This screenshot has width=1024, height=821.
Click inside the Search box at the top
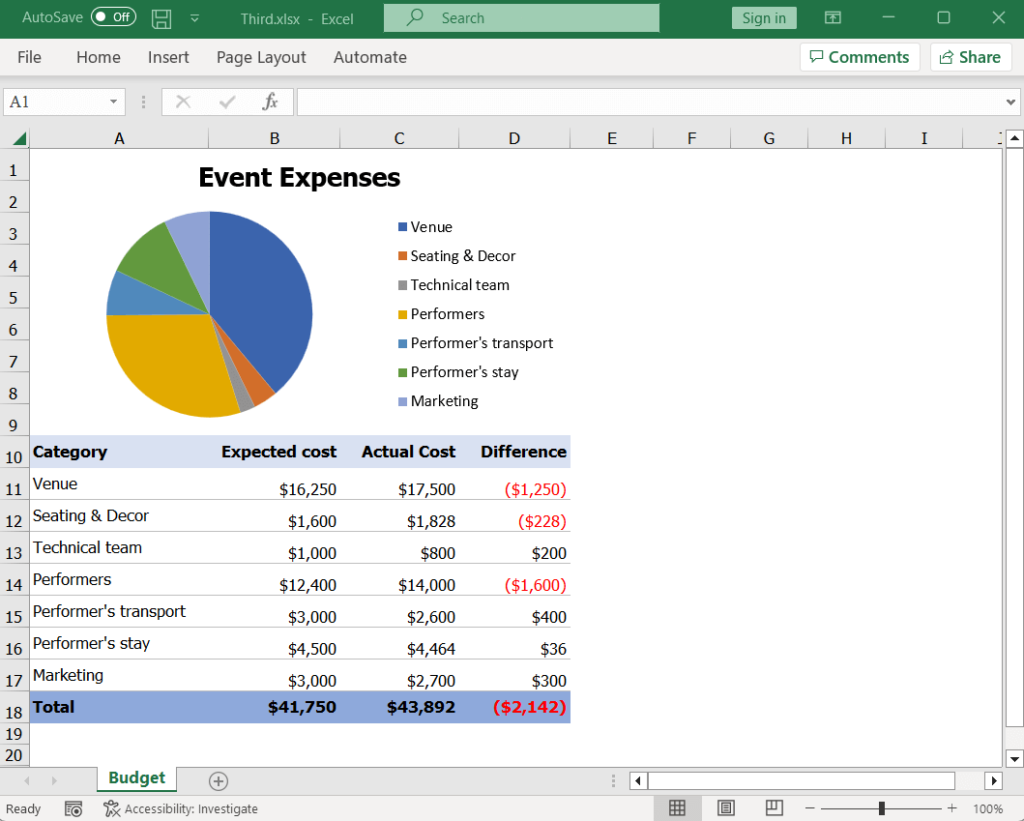pos(520,17)
